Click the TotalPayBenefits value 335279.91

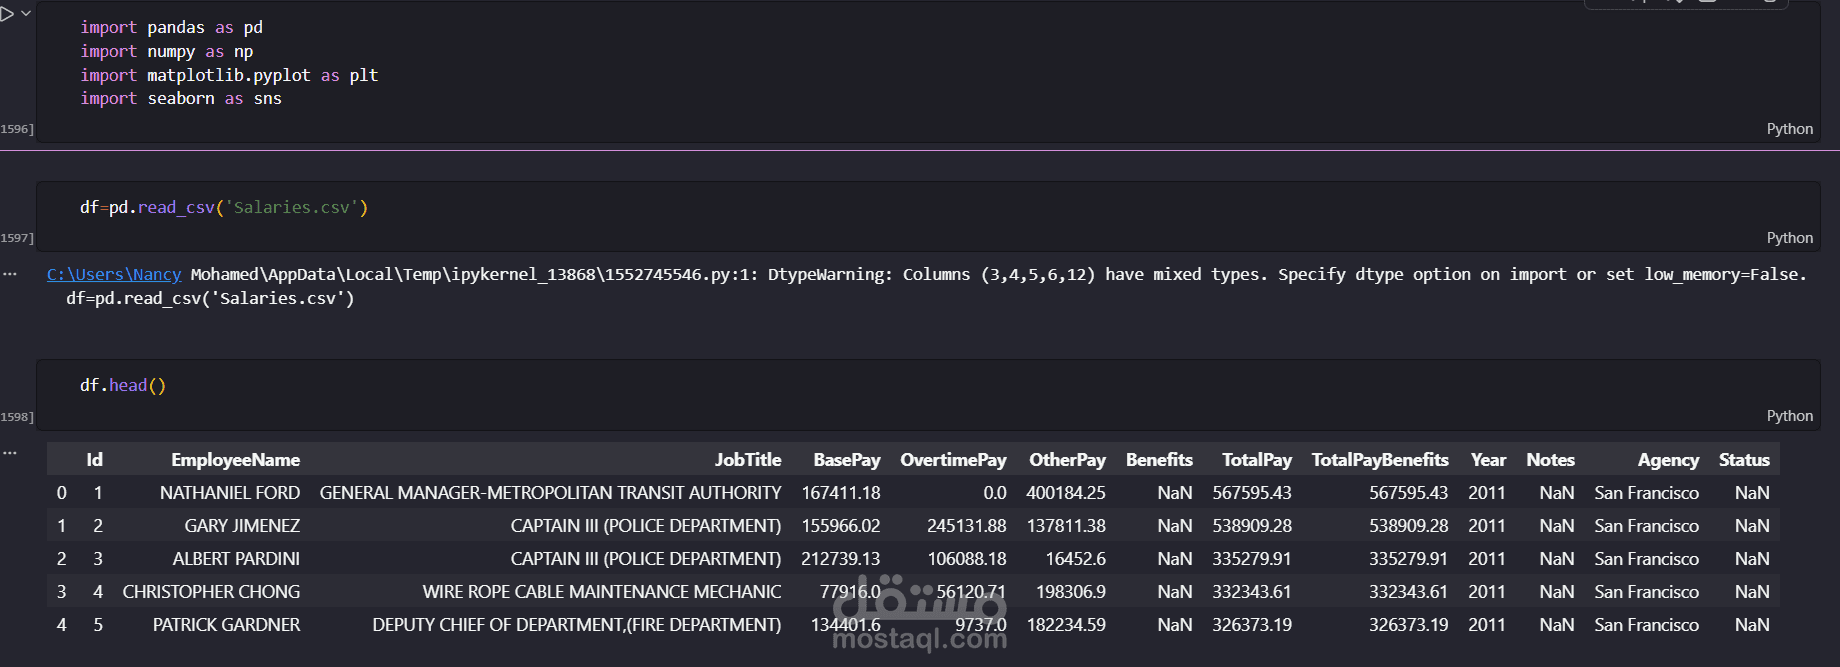pos(1409,559)
